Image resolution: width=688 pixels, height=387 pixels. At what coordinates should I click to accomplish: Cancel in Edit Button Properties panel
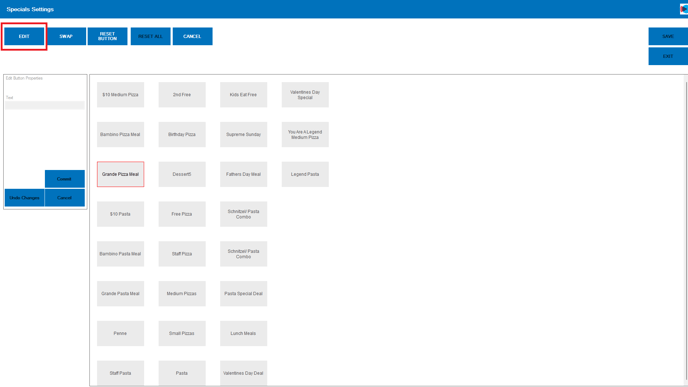pyautogui.click(x=64, y=198)
